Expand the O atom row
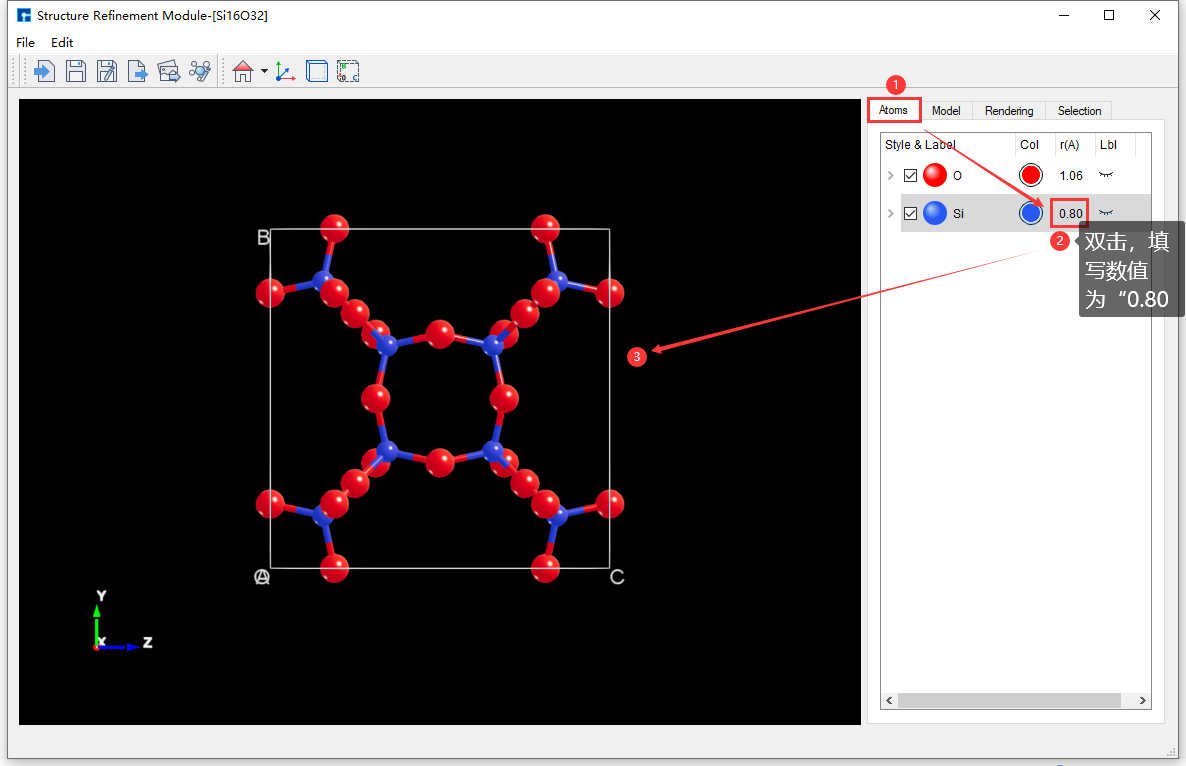The height and width of the screenshot is (766, 1186). pyautogui.click(x=890, y=176)
